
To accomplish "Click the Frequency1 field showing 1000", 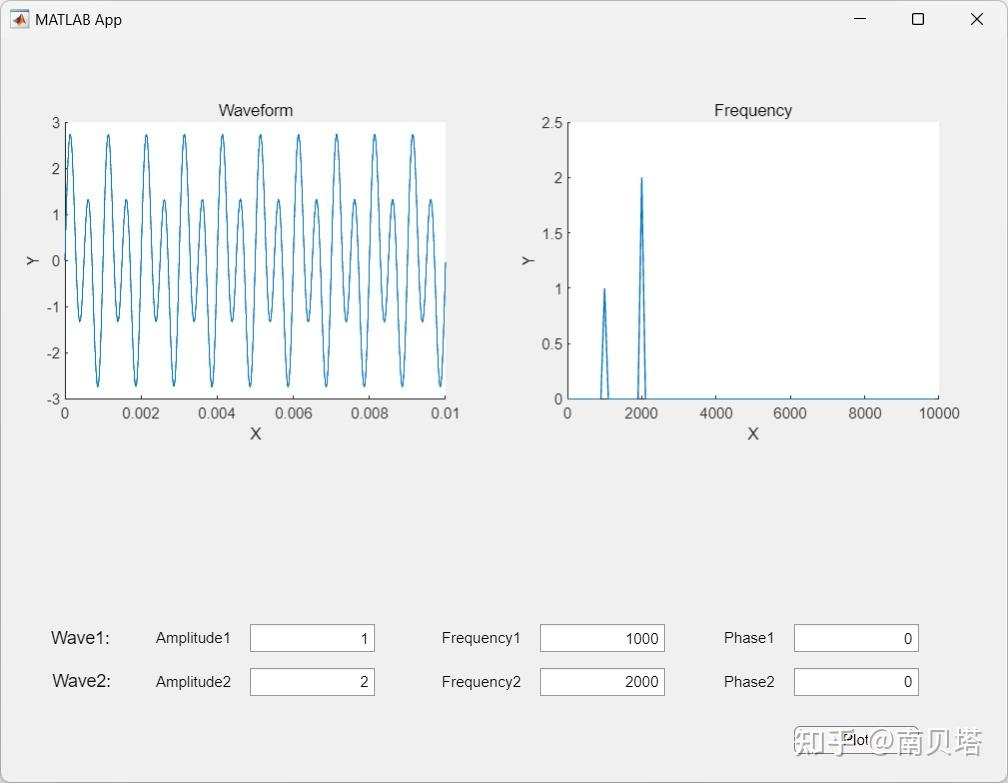I will click(x=602, y=638).
